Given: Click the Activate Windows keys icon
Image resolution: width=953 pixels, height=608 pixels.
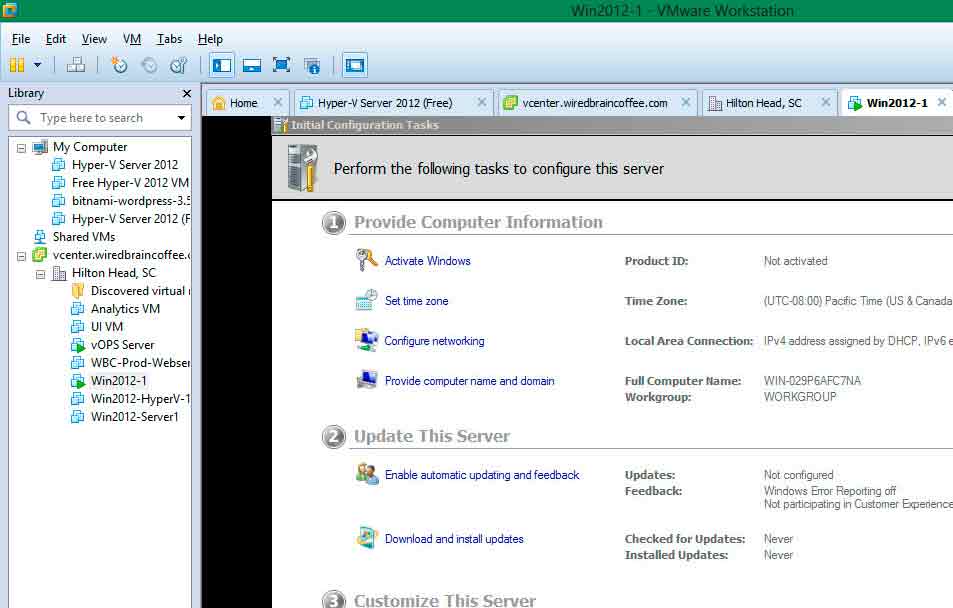Looking at the screenshot, I should (366, 260).
